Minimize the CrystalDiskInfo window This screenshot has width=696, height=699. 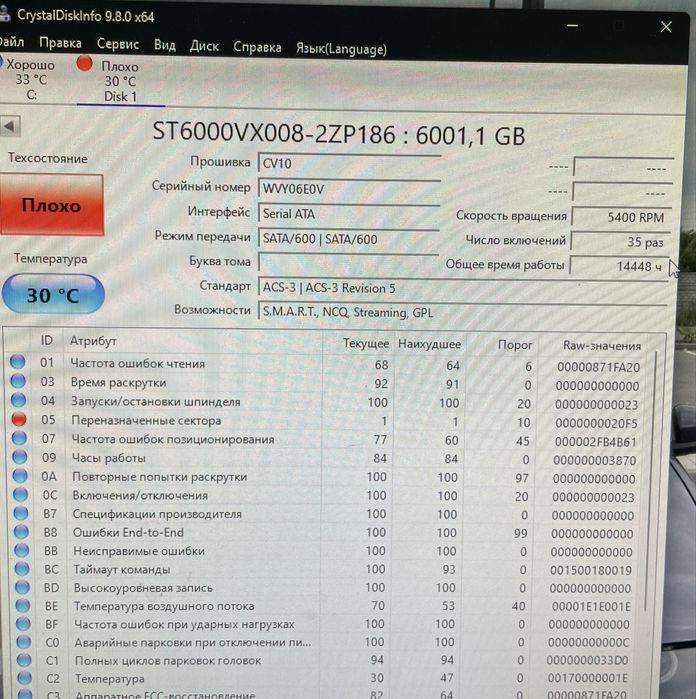pyautogui.click(x=572, y=25)
